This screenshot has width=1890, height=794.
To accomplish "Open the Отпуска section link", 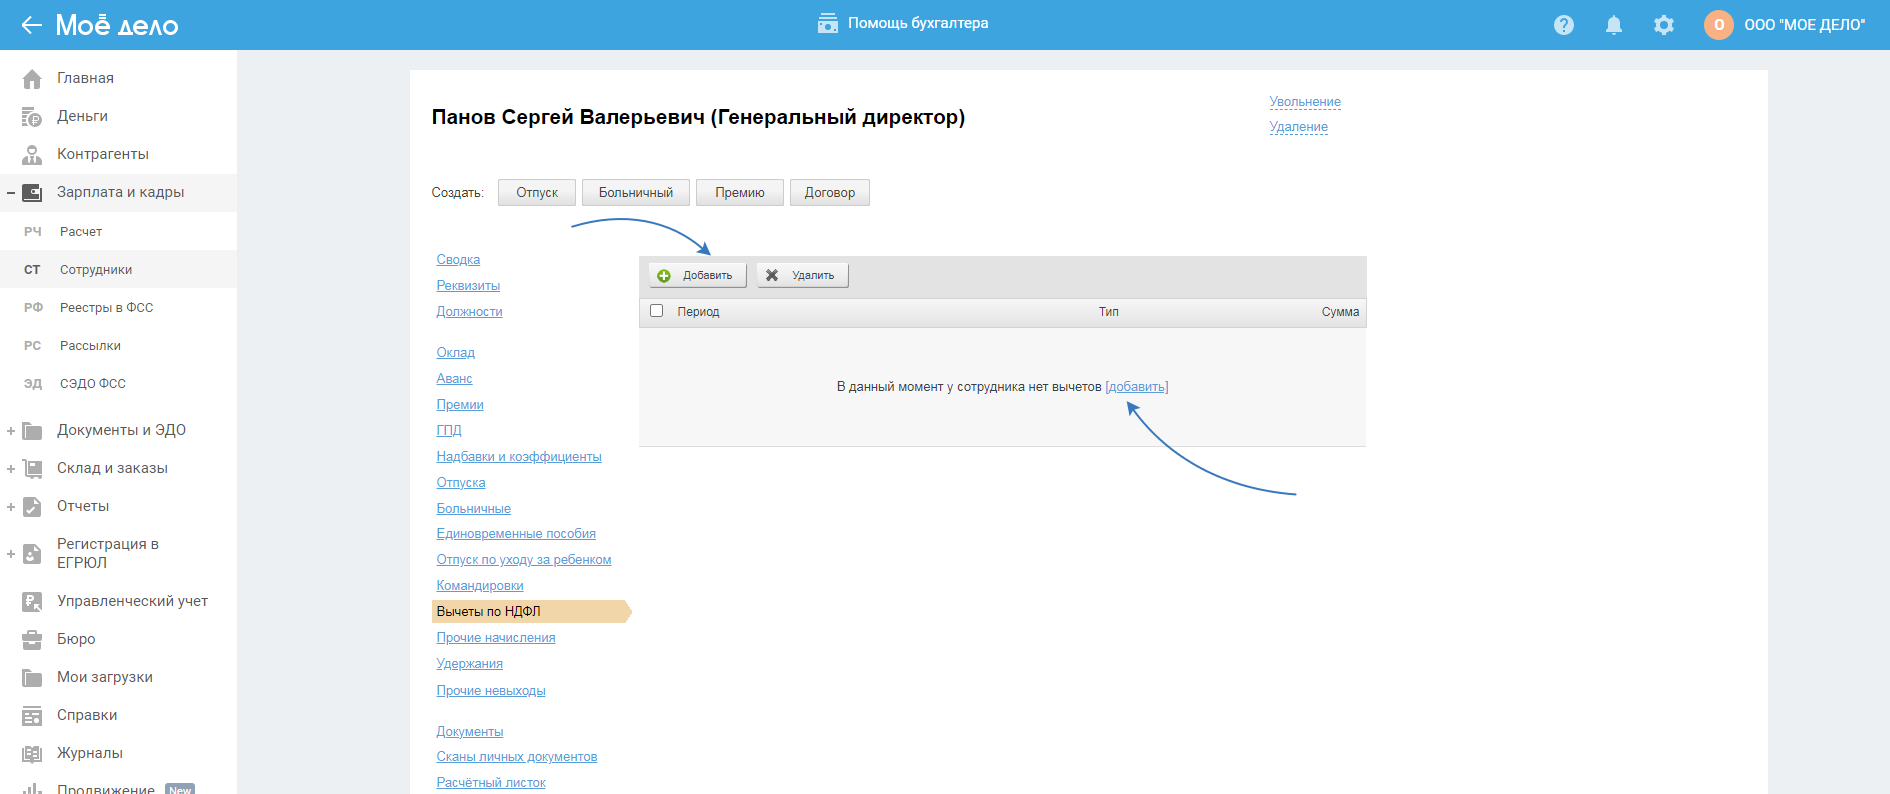I will pos(461,482).
